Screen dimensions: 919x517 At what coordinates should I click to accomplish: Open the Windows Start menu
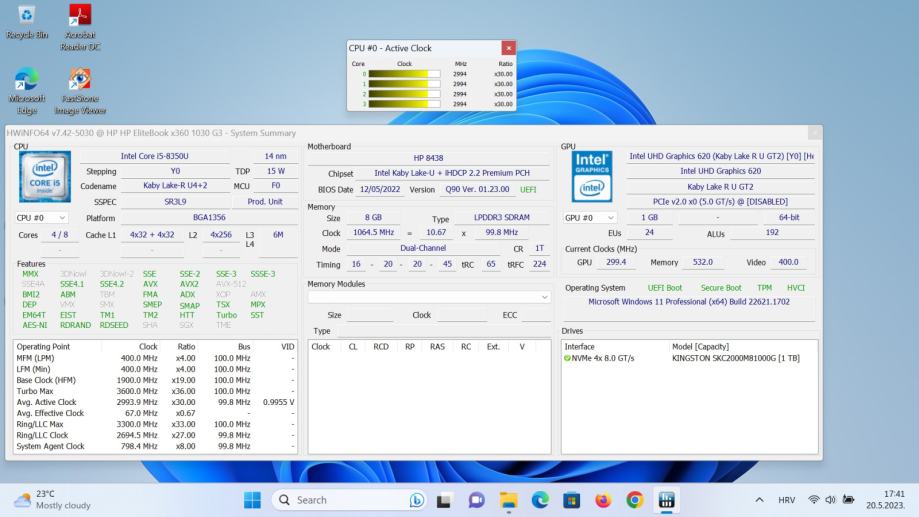(253, 500)
